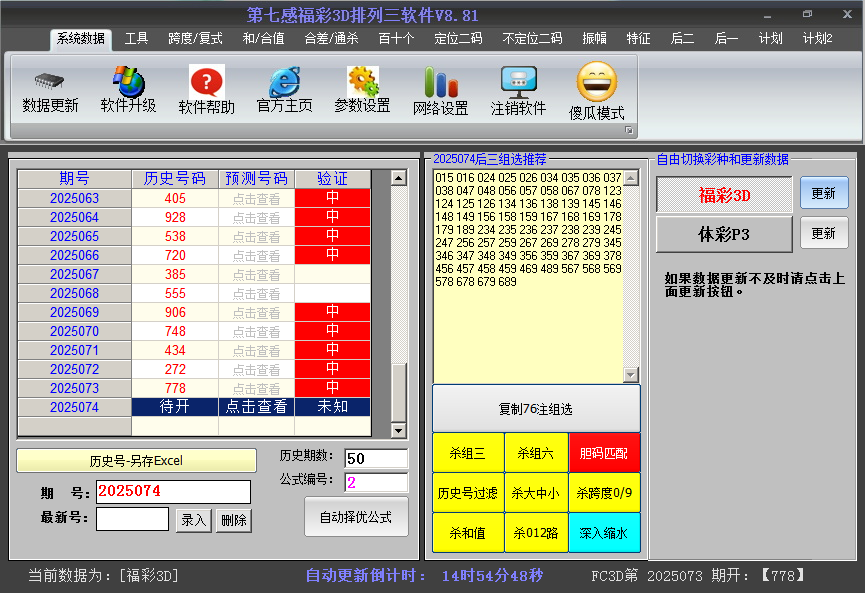Click 复制76注组选 button
865x593 pixels.
(536, 409)
